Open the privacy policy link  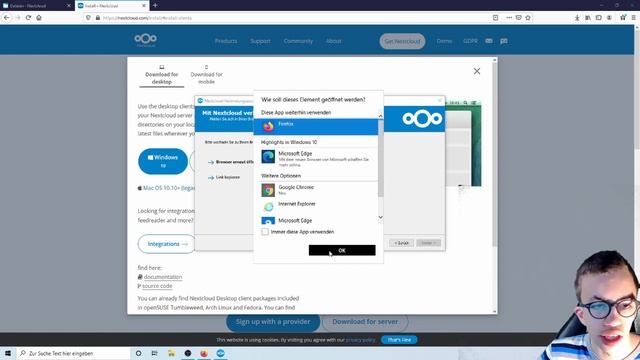[360, 340]
